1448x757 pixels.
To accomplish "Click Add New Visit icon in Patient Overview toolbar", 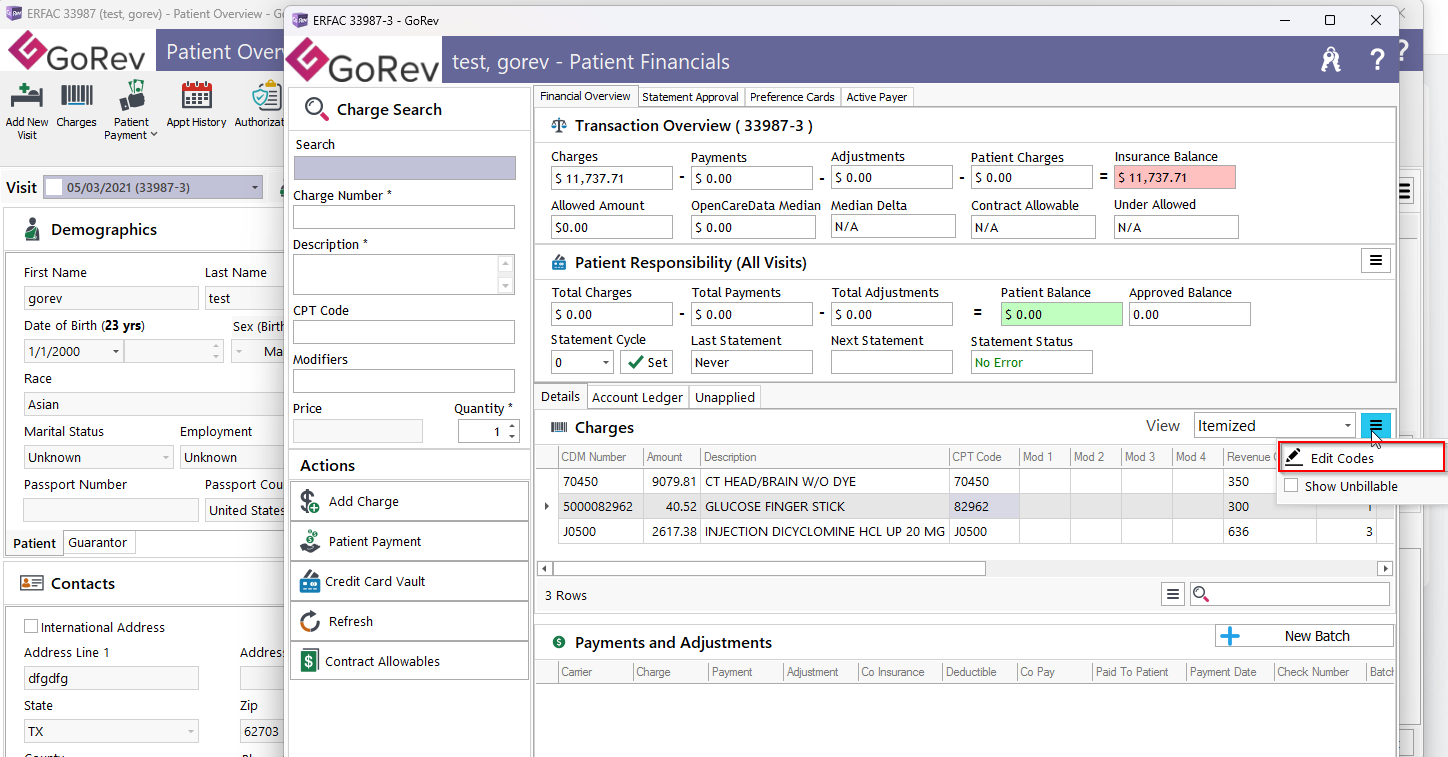I will (x=26, y=97).
